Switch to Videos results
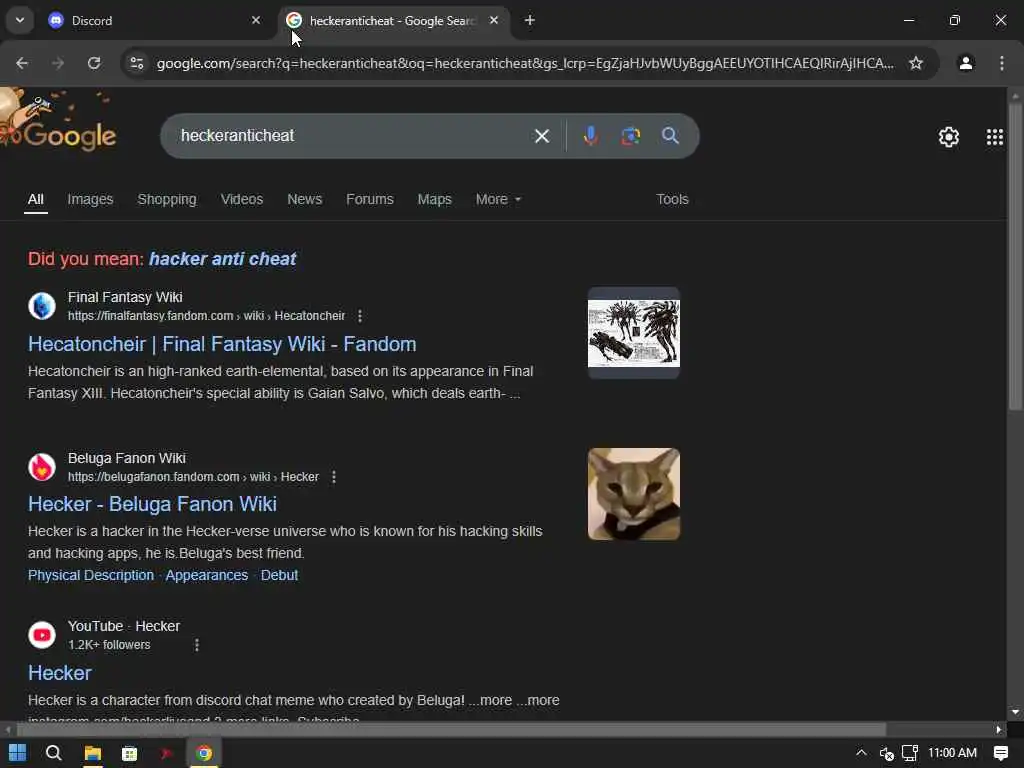1024x768 pixels. pyautogui.click(x=242, y=199)
